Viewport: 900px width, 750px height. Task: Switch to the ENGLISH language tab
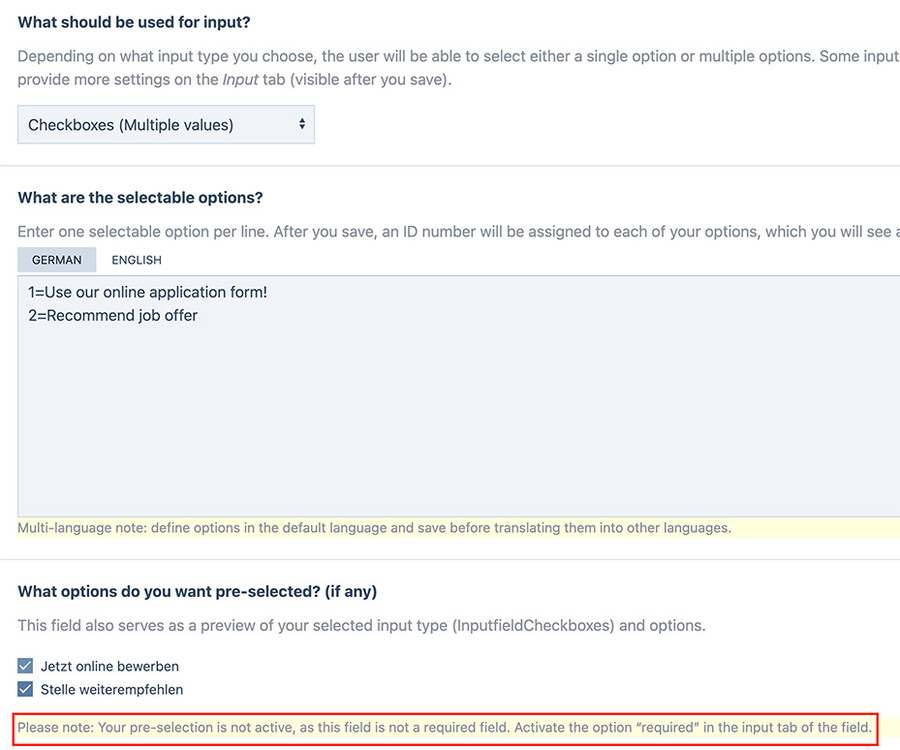tap(136, 260)
